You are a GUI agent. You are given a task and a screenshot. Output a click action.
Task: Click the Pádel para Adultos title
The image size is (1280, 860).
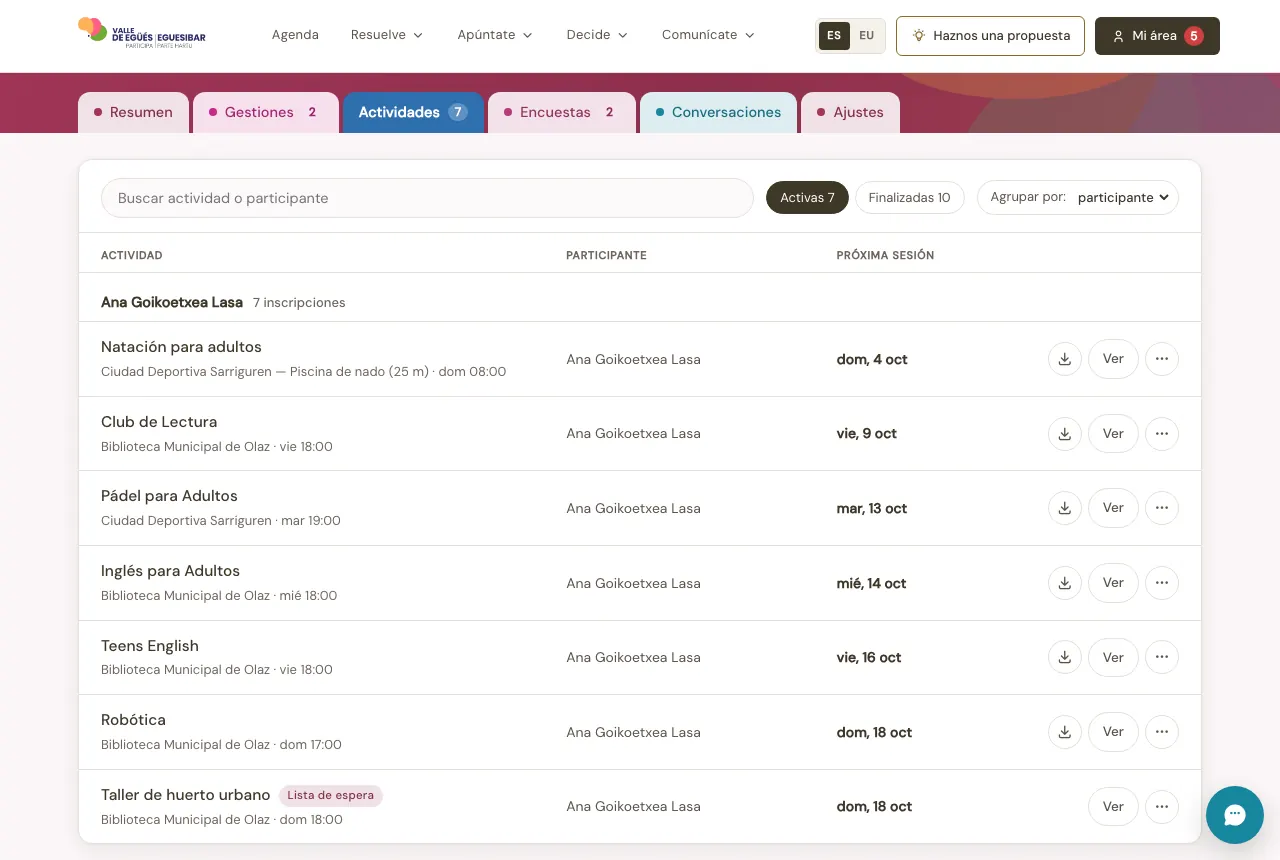point(169,496)
